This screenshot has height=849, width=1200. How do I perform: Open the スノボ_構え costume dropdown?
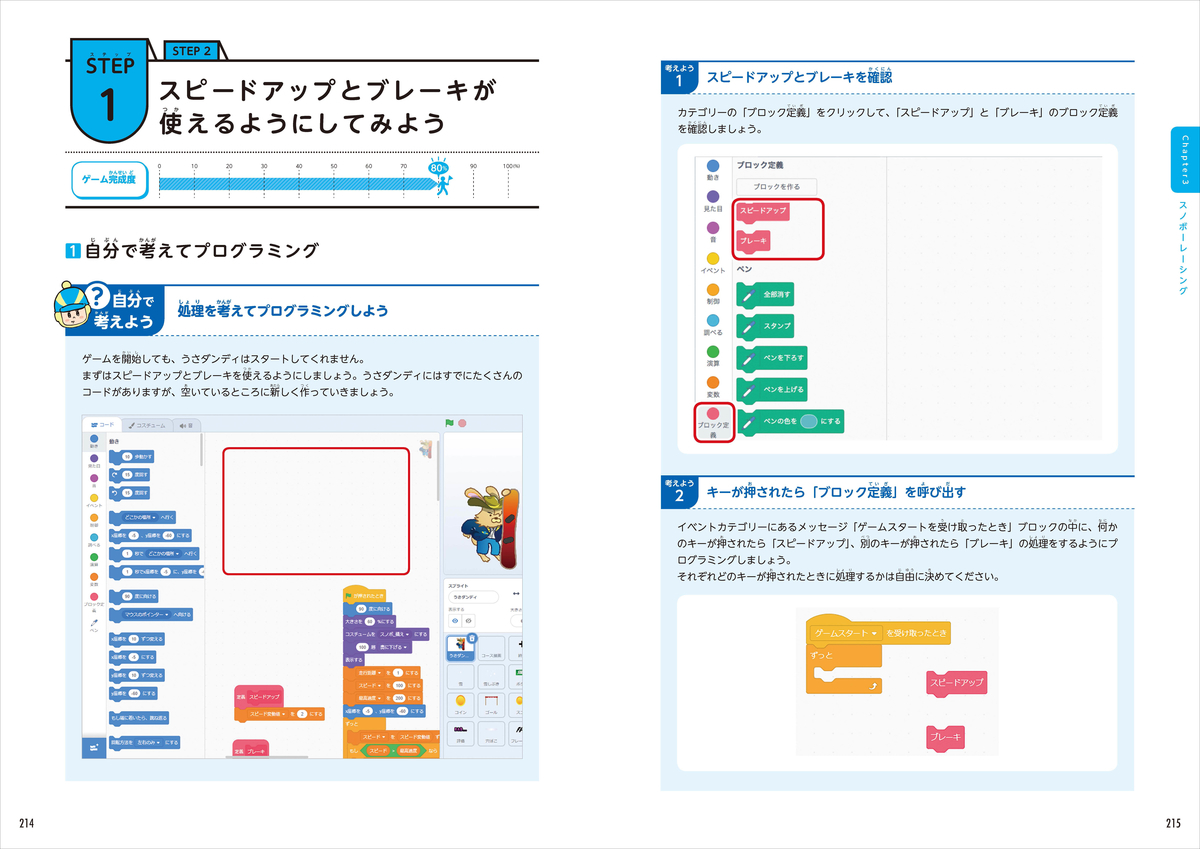(x=394, y=635)
